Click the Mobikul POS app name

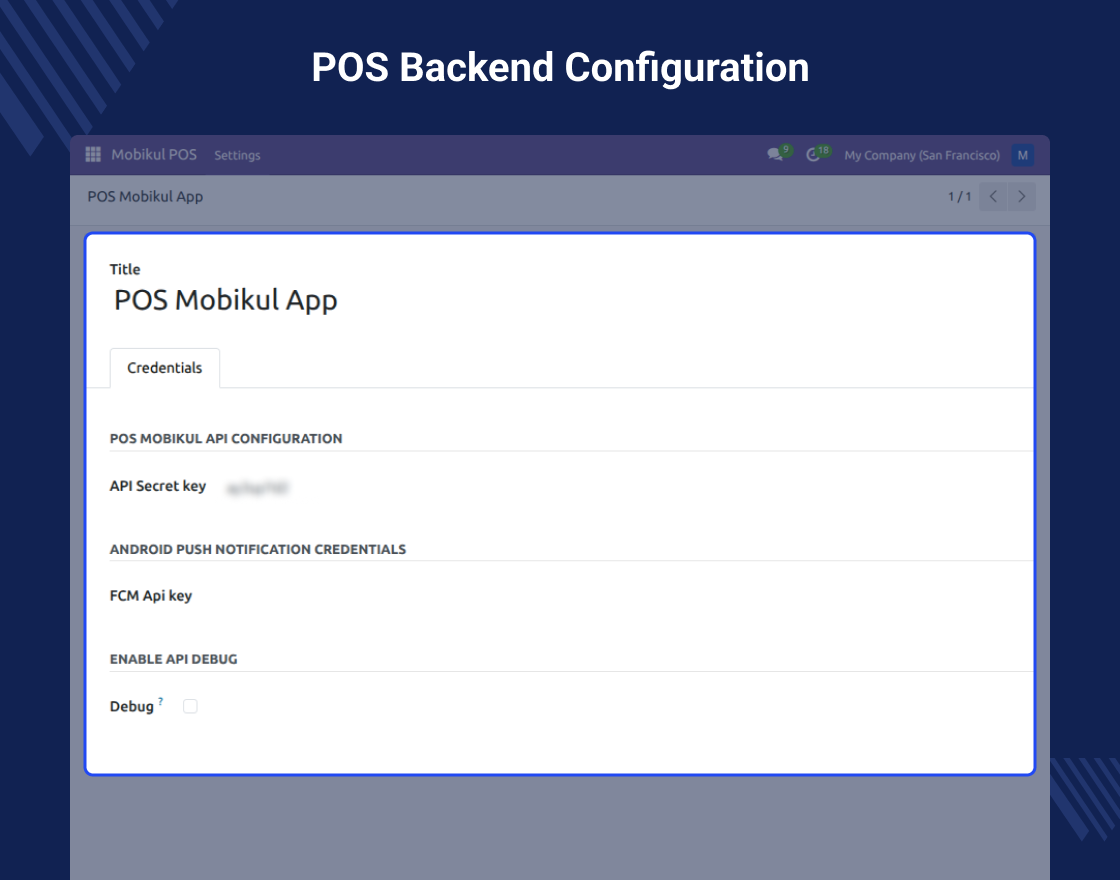(x=154, y=154)
